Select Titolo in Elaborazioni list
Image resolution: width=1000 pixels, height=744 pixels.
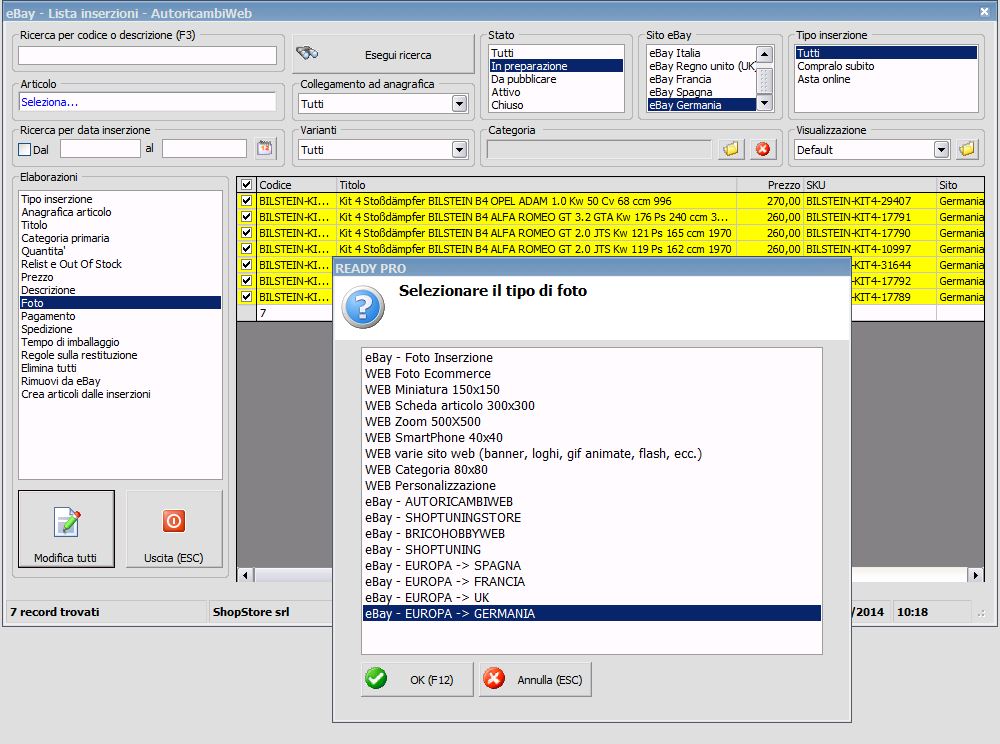tap(121, 225)
